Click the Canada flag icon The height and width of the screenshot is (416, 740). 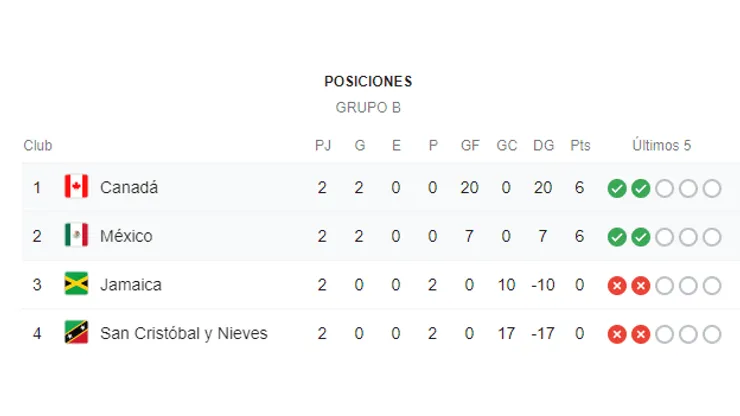tap(76, 186)
